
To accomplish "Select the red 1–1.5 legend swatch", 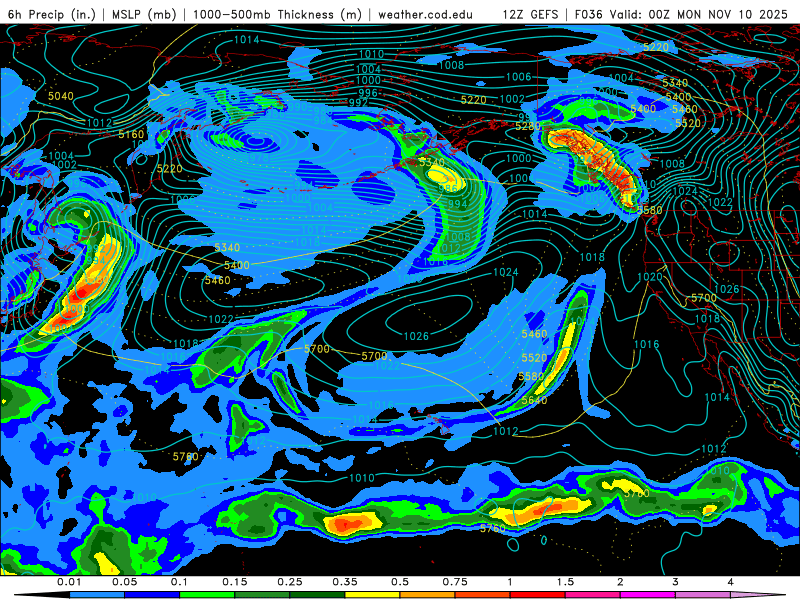I will (x=538, y=595).
